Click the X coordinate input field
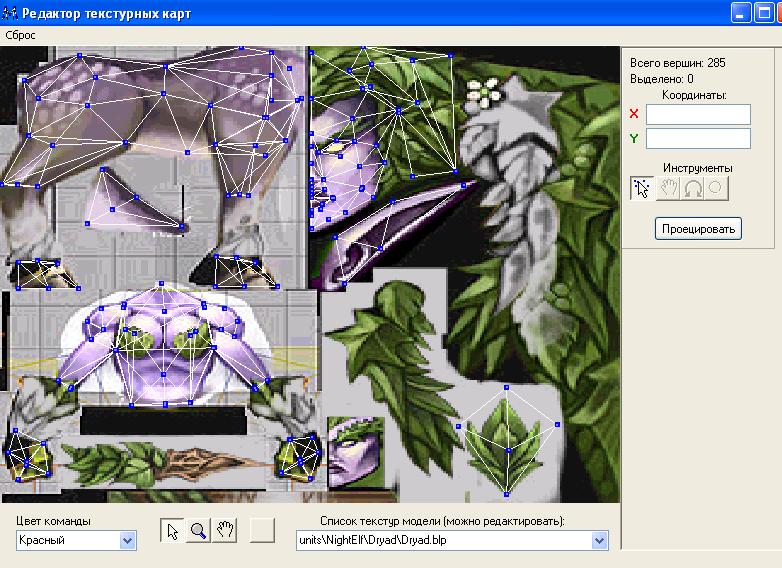Screen dimensions: 782x568 tap(698, 114)
